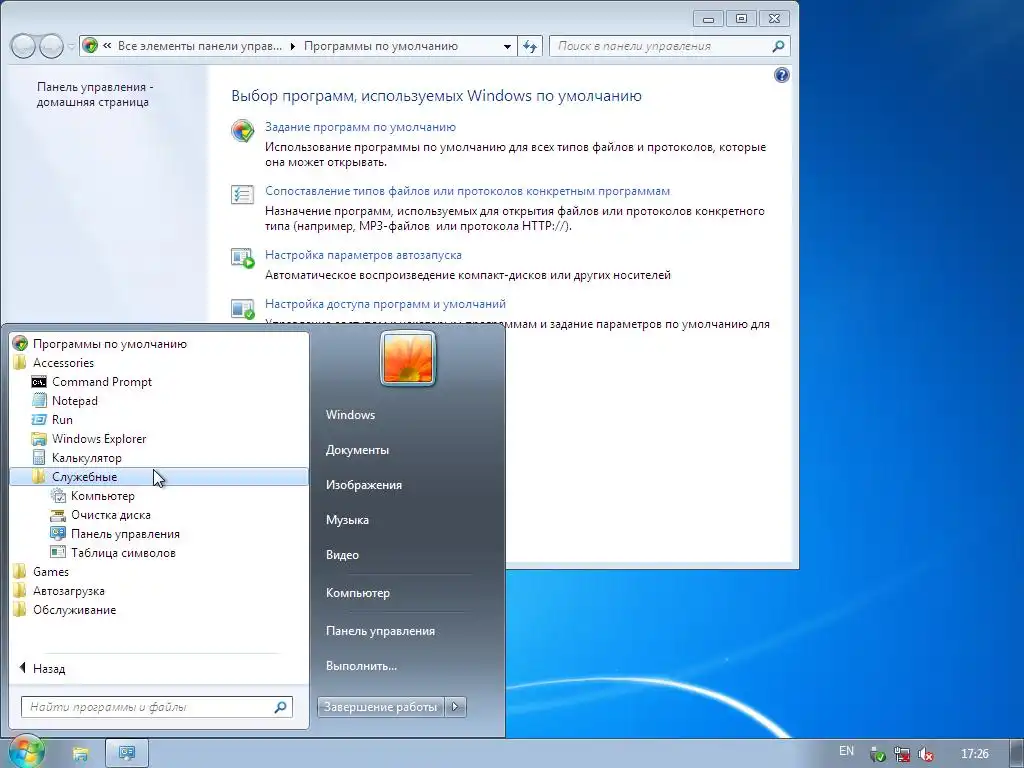Click the file associations checklist icon
Viewport: 1024px width, 768px height.
pos(242,195)
